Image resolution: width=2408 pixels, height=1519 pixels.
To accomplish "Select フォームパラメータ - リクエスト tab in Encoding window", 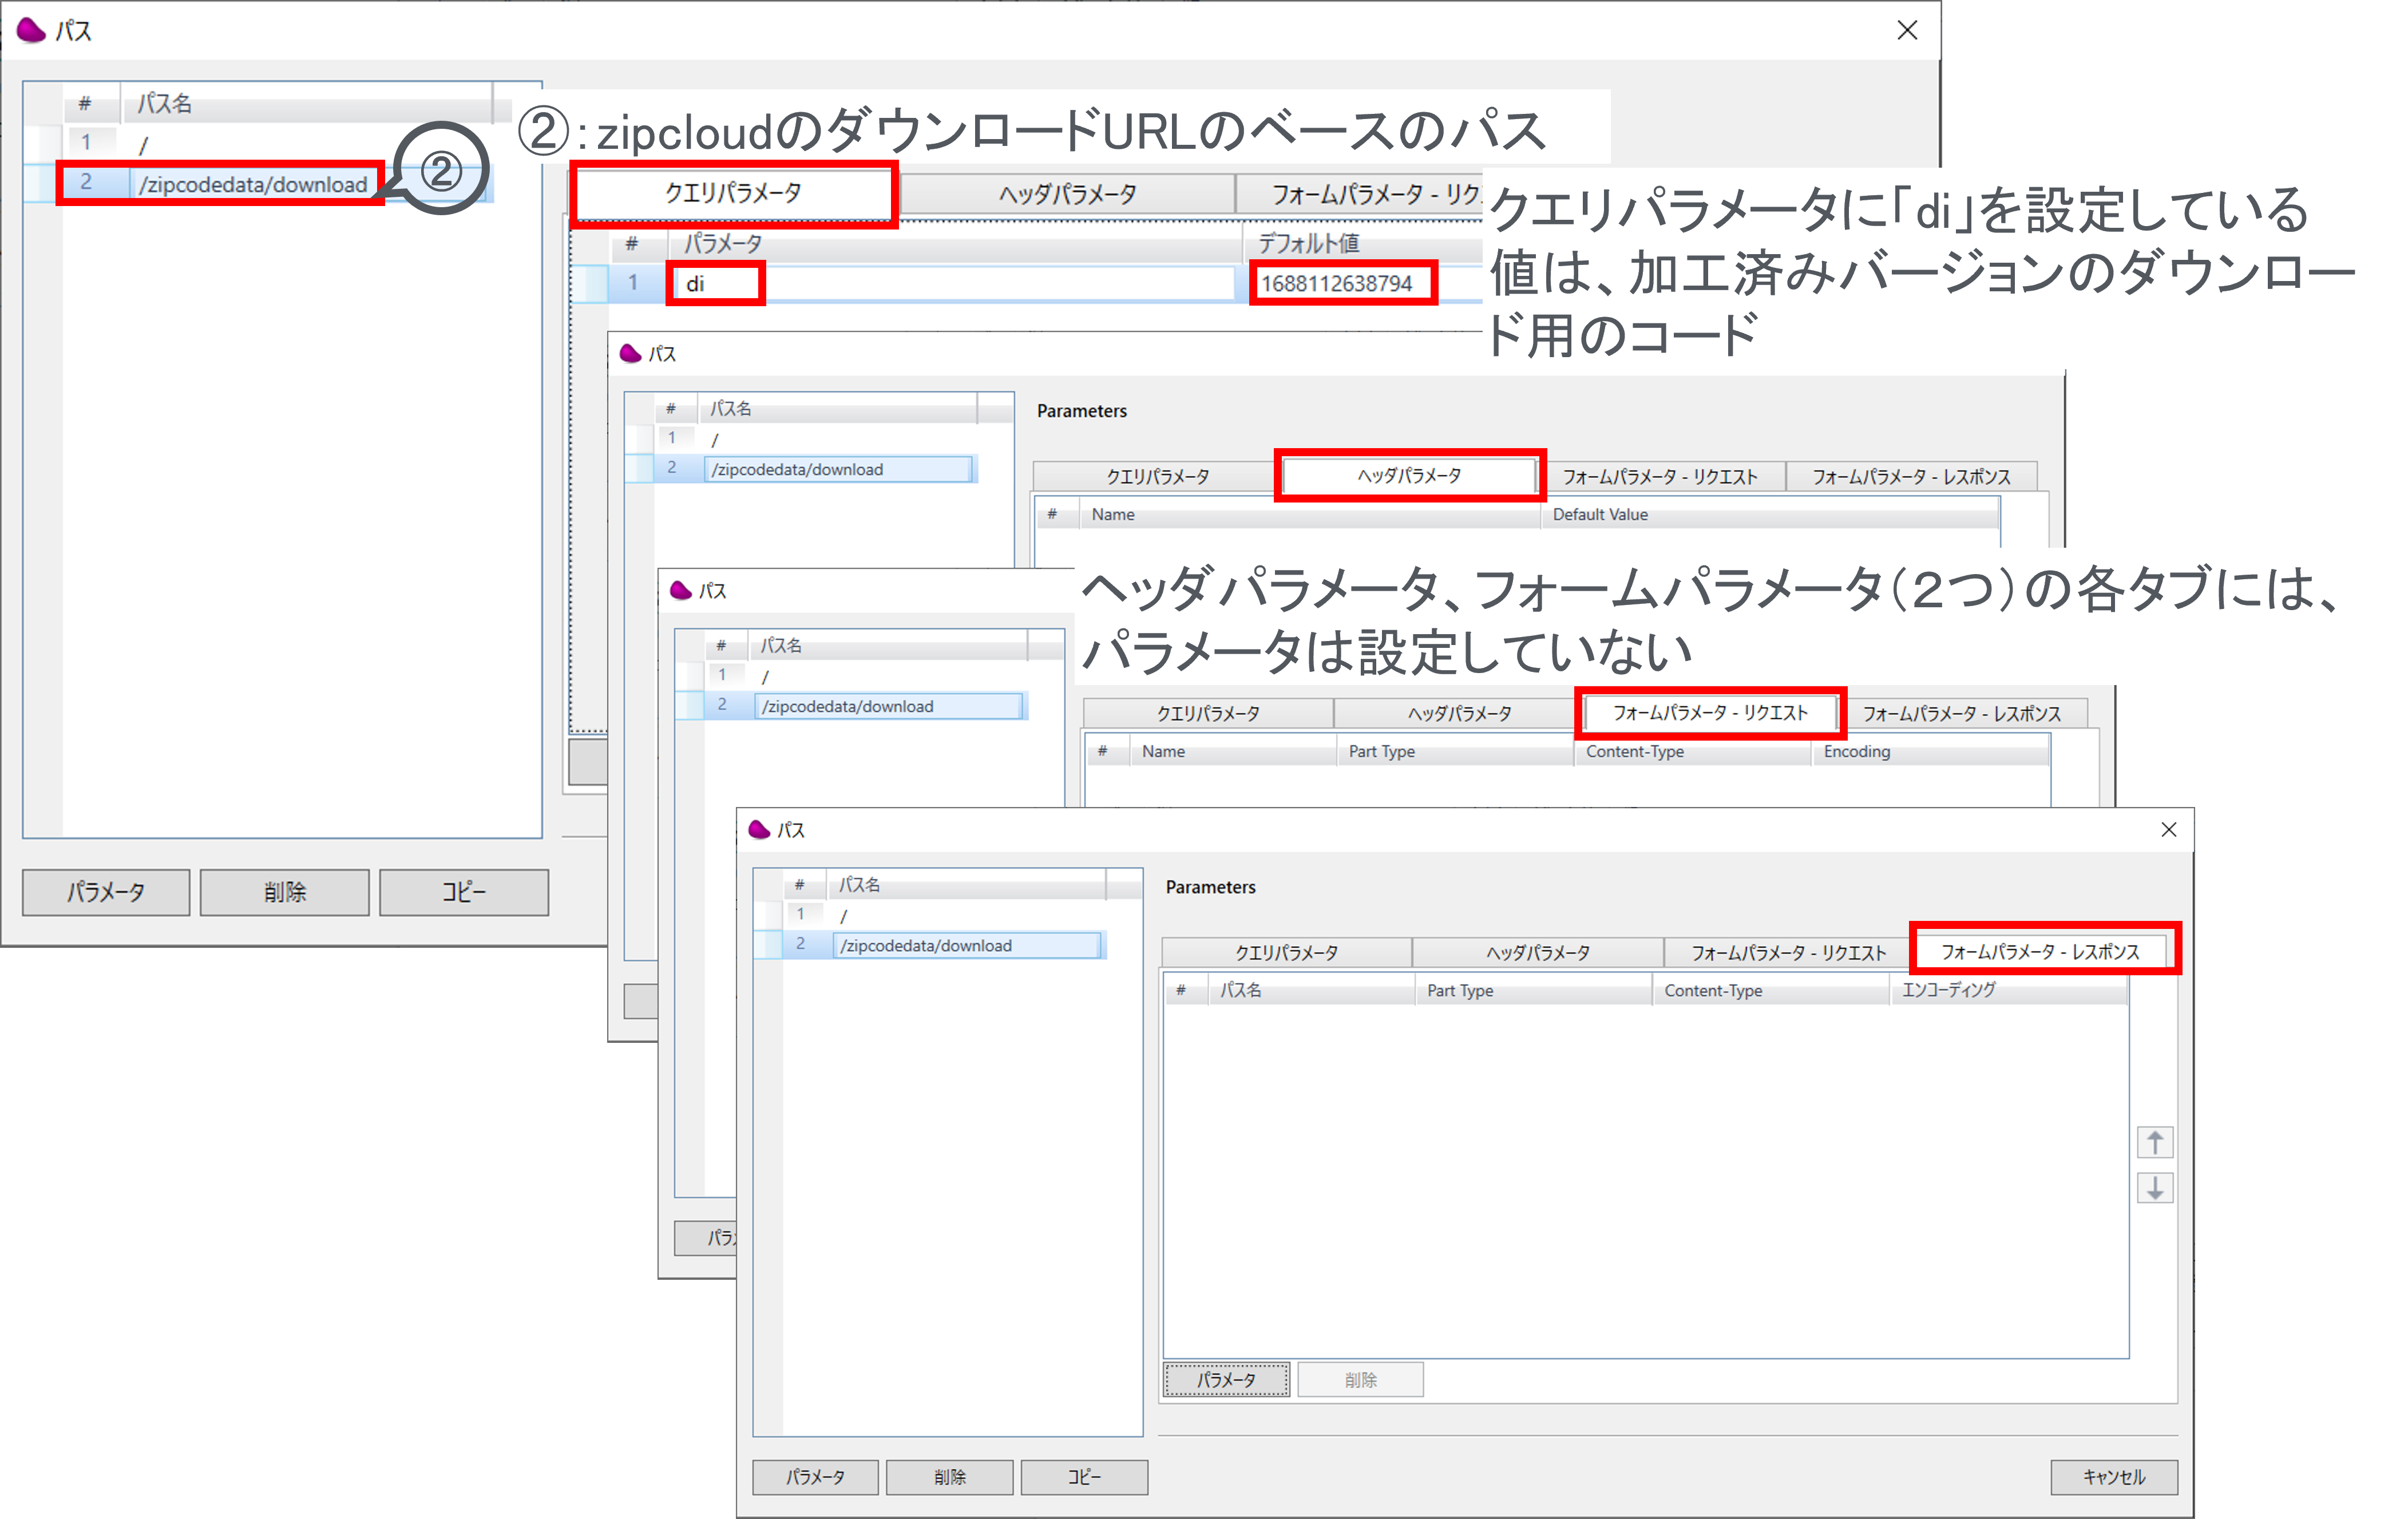I will 1710,713.
